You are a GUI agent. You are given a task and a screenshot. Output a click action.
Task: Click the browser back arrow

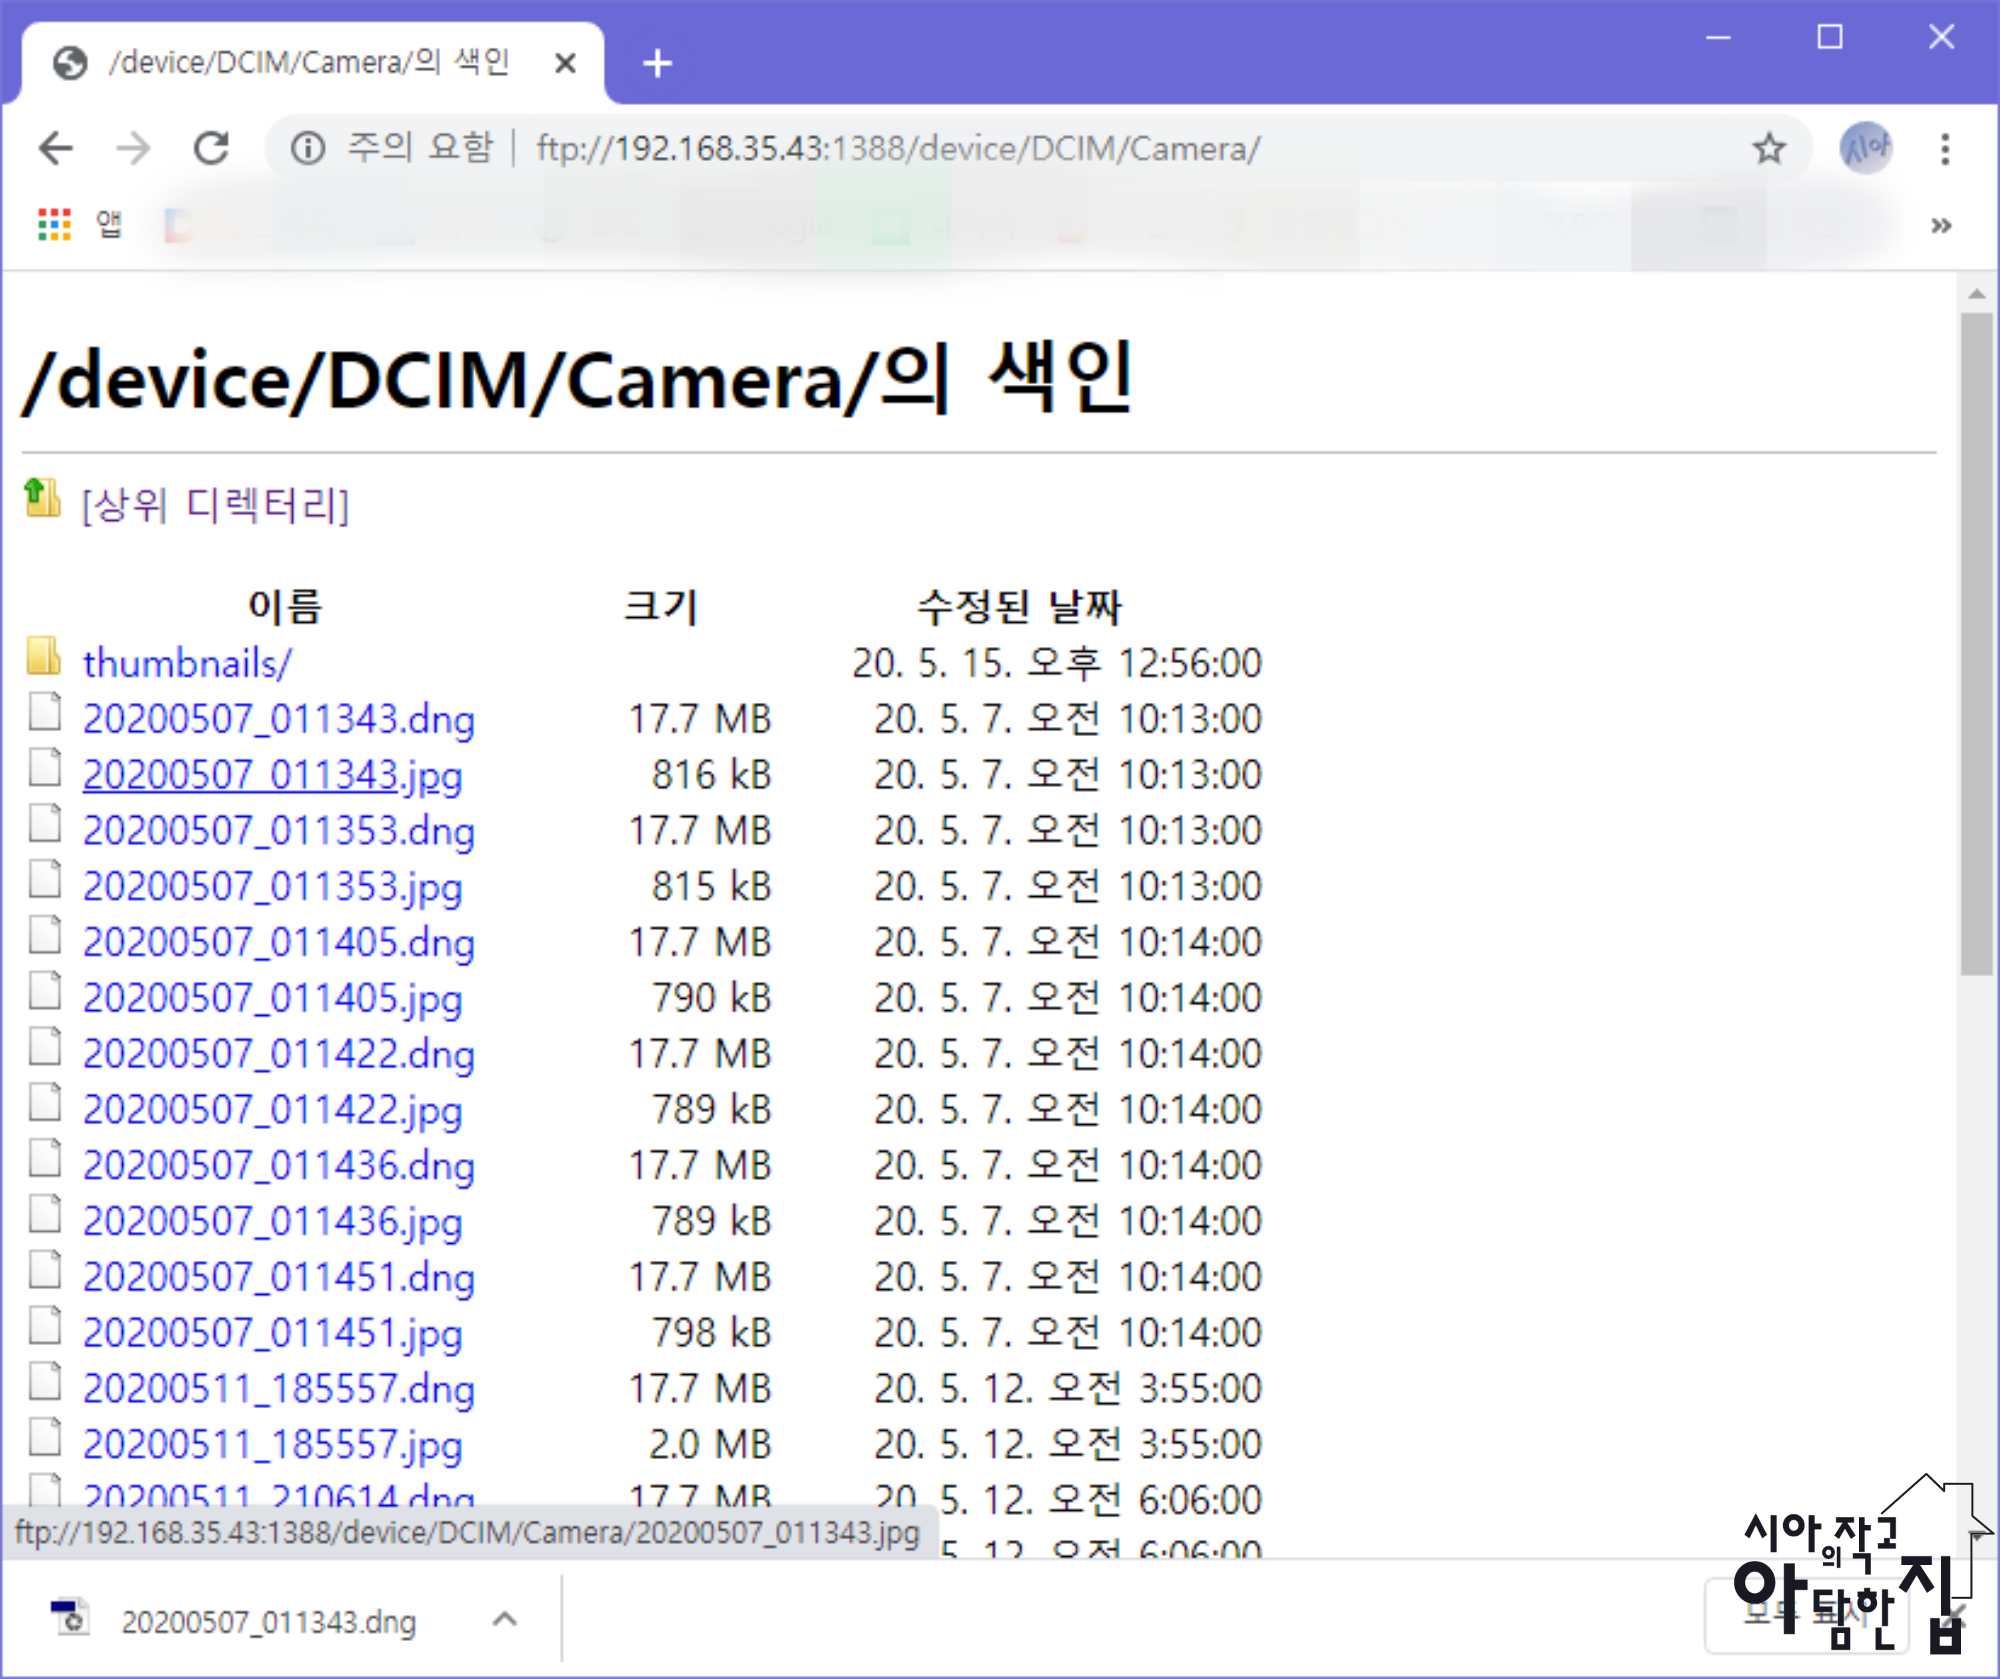point(56,149)
